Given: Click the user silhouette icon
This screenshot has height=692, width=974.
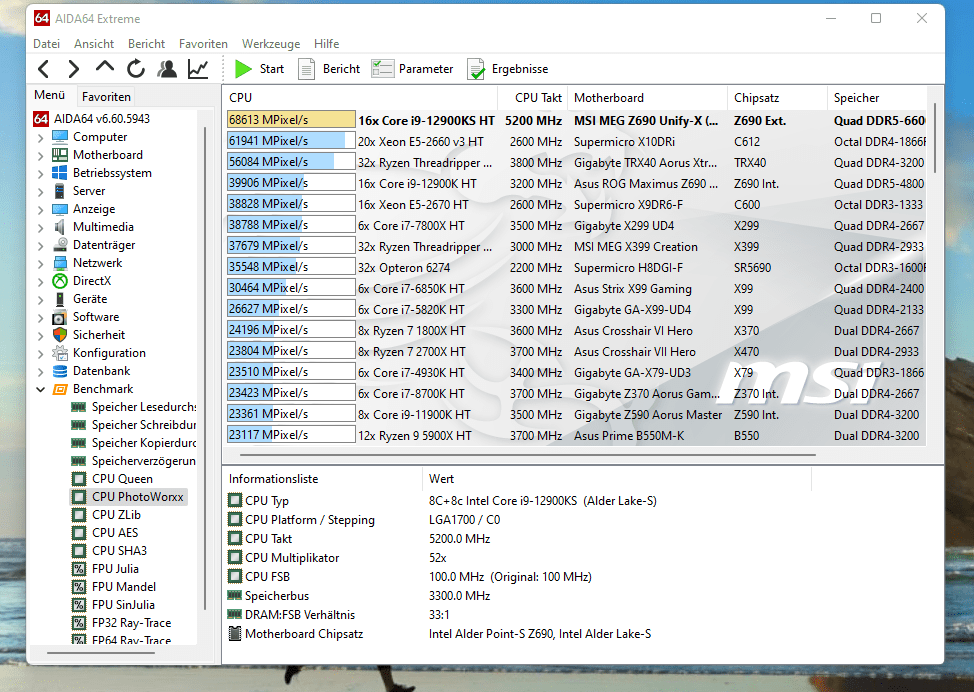Looking at the screenshot, I should (x=166, y=69).
